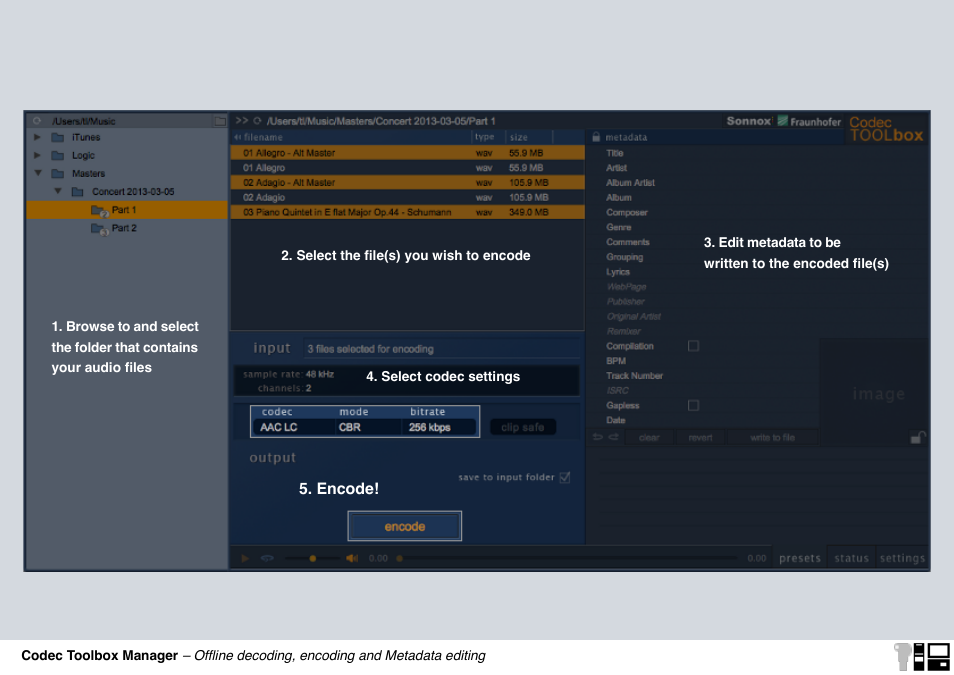The image size is (954, 675).
Task: Click the write to file button
Action: (x=772, y=437)
